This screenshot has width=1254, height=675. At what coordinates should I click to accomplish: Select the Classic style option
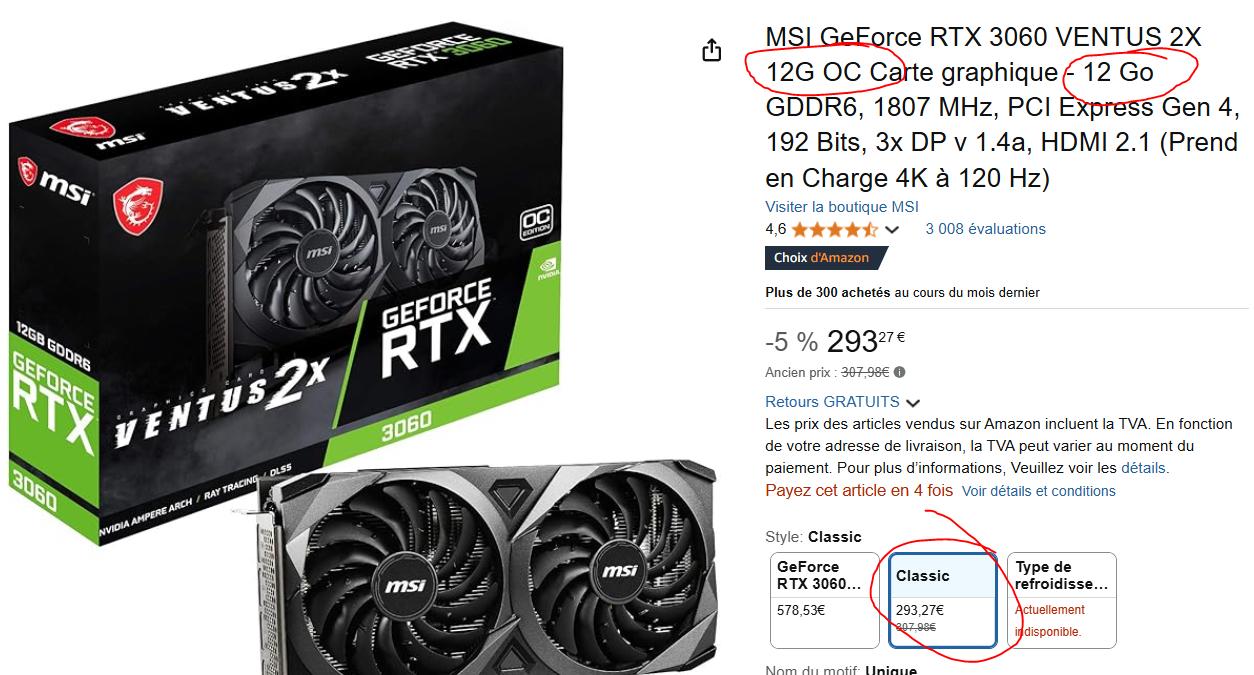(x=943, y=600)
